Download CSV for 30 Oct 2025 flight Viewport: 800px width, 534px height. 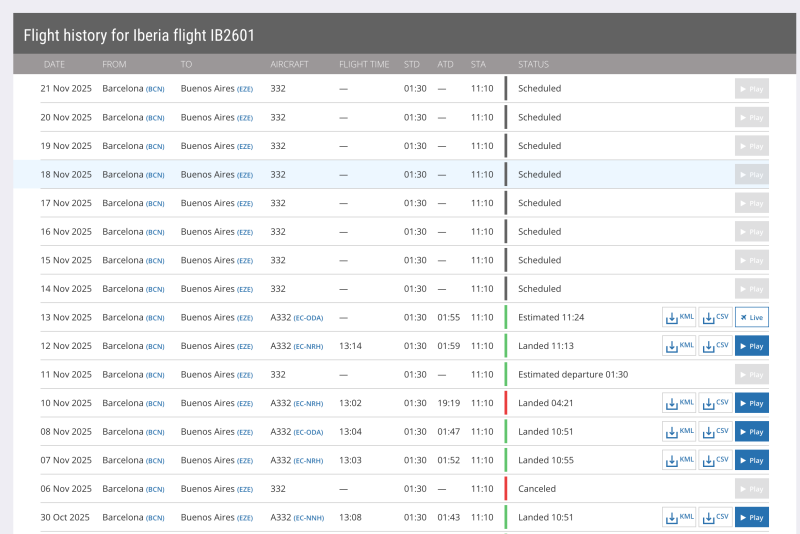pos(714,517)
